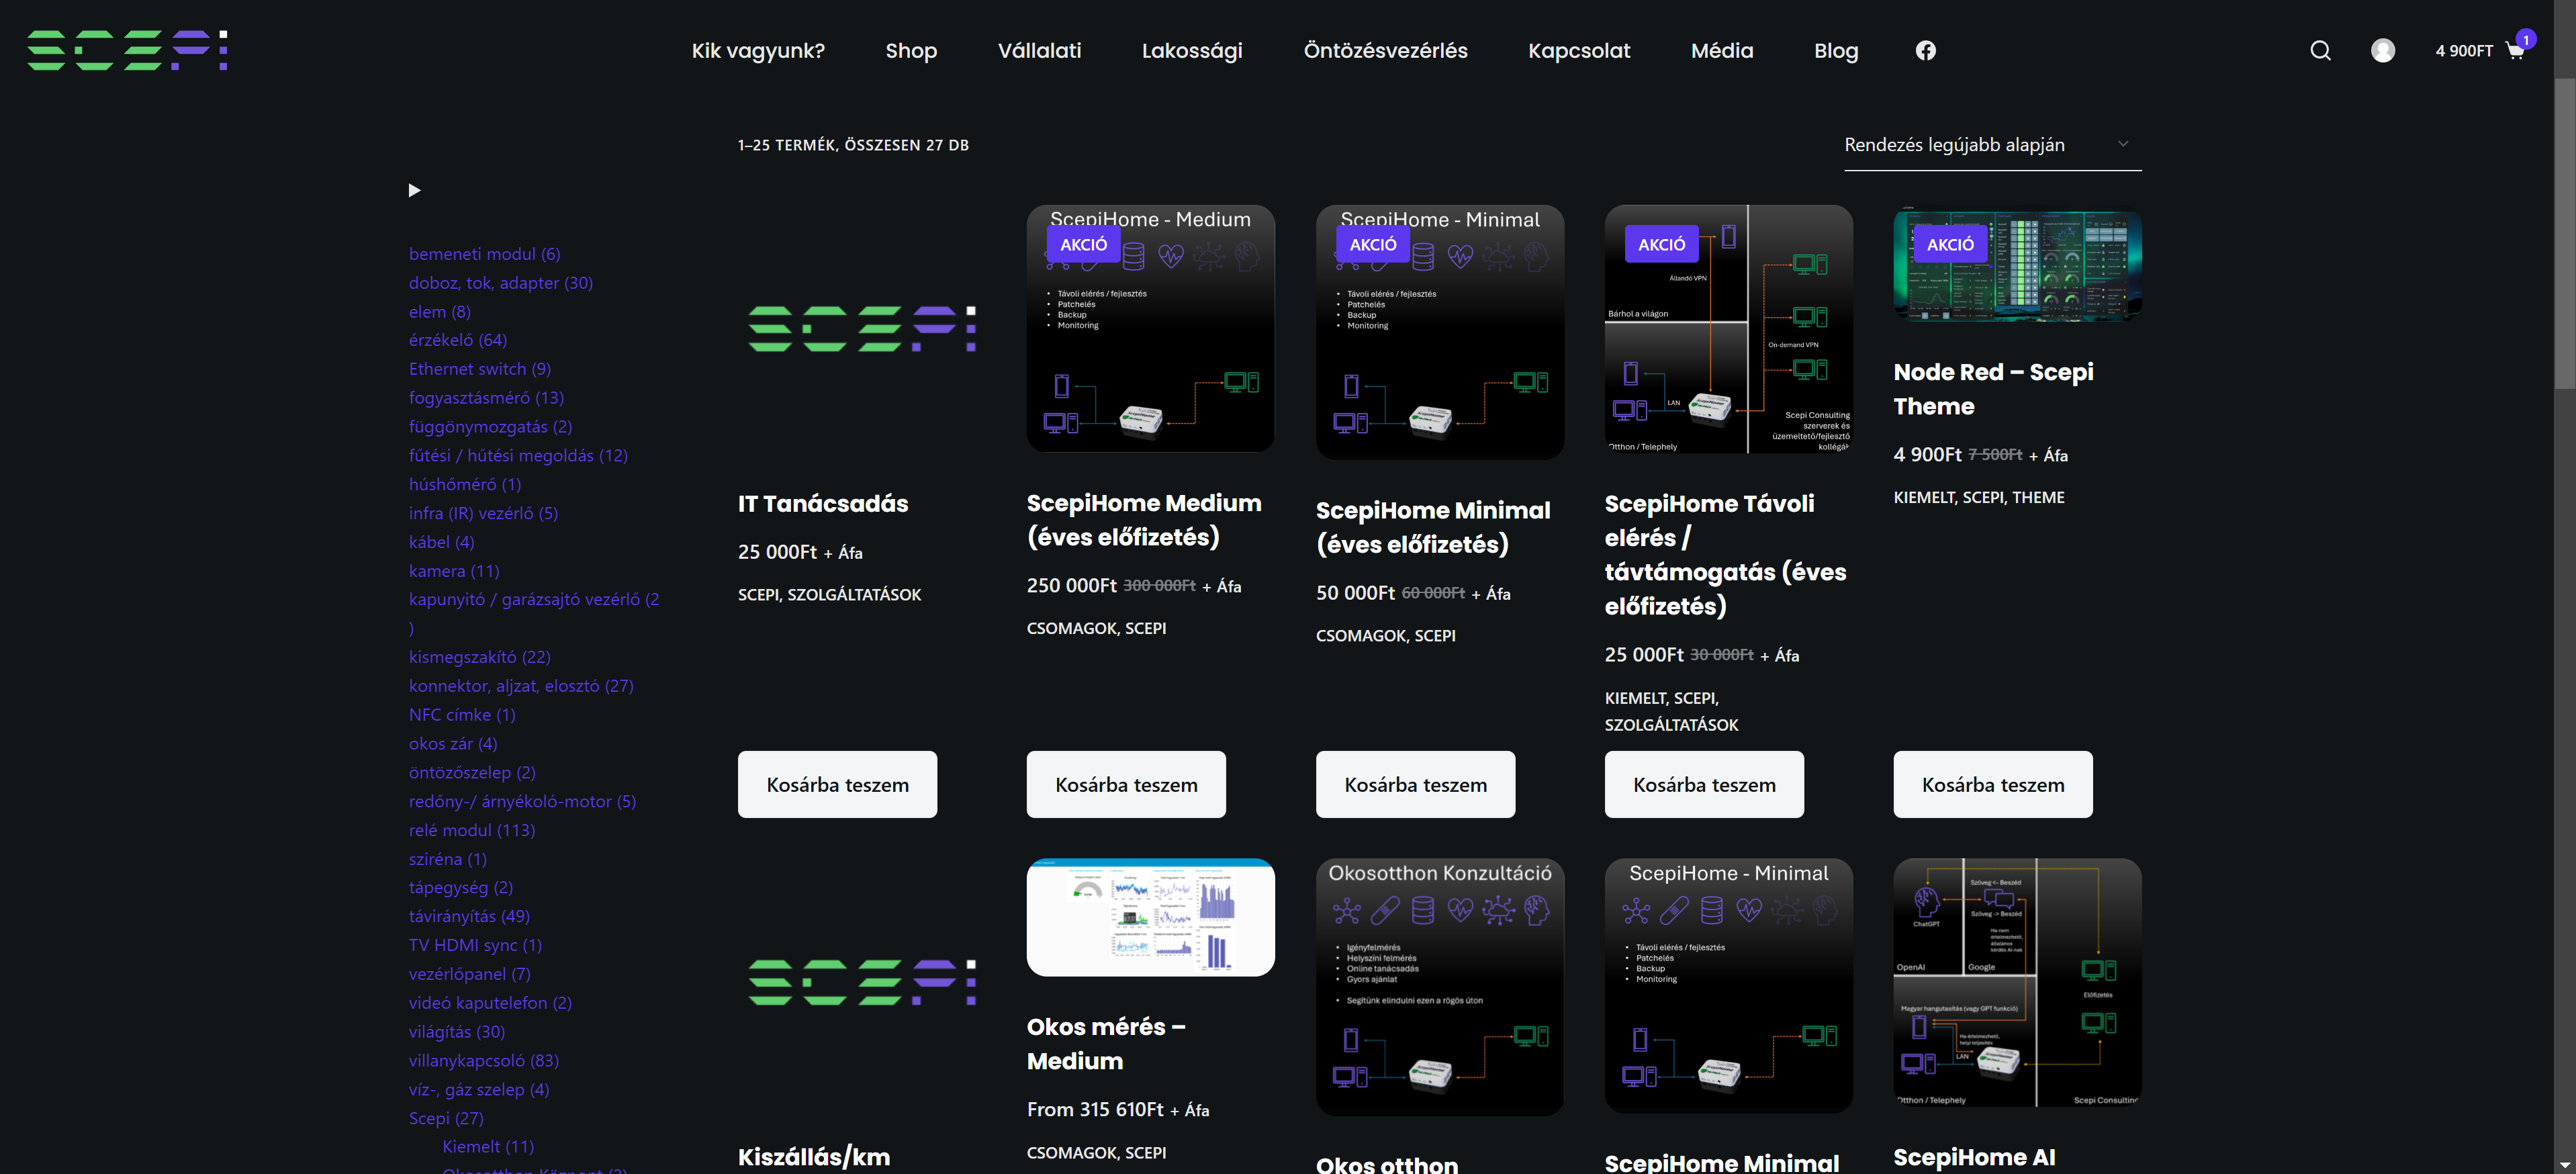2576x1174 pixels.
Task: Add ScepiHome Minimal éves előfizetés to cart
Action: 1415,784
